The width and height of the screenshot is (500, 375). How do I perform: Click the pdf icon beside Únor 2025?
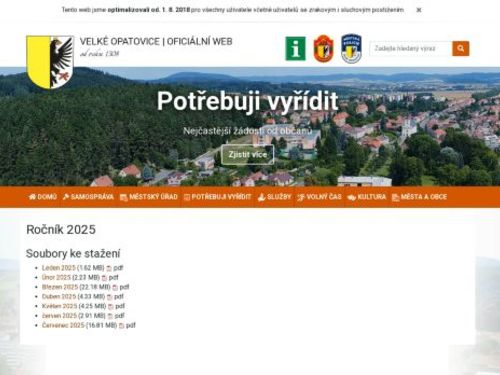click(104, 278)
